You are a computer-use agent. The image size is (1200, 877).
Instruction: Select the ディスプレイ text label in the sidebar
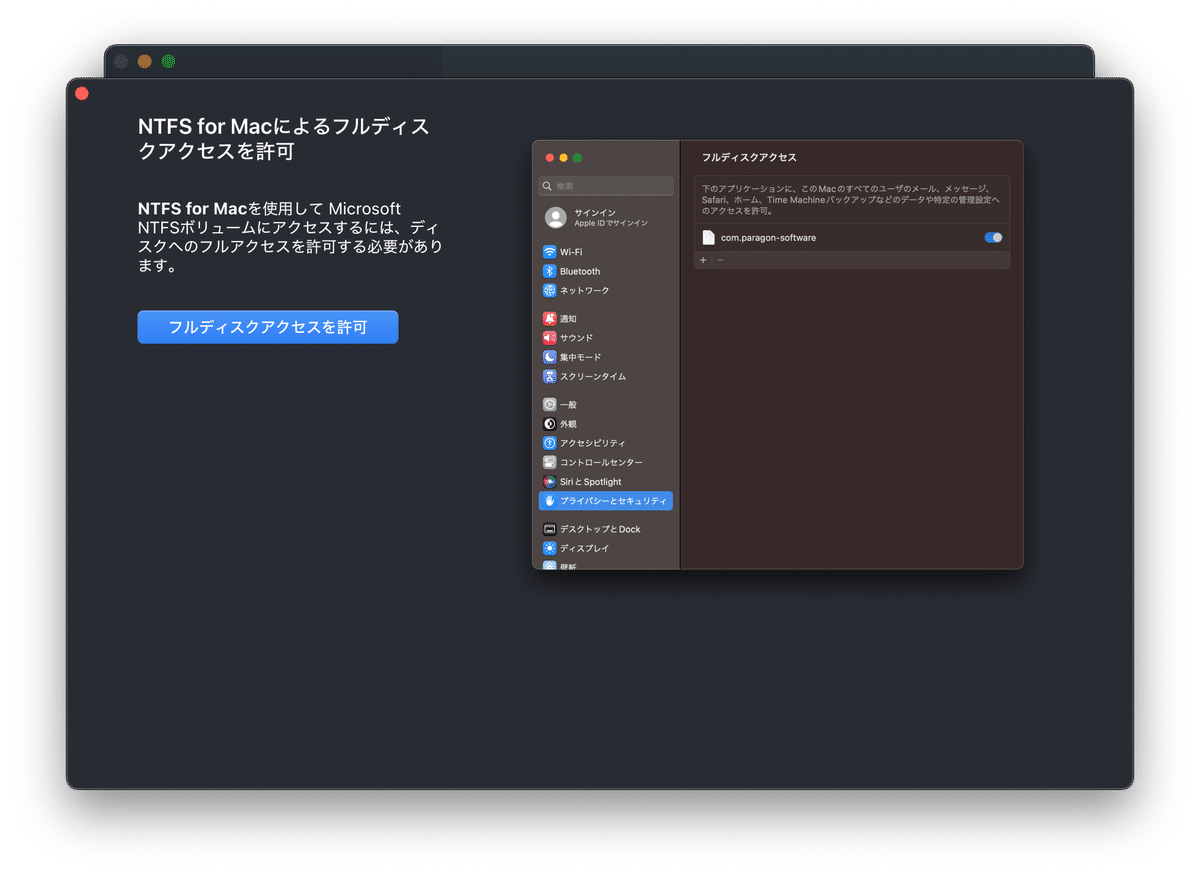click(x=584, y=548)
